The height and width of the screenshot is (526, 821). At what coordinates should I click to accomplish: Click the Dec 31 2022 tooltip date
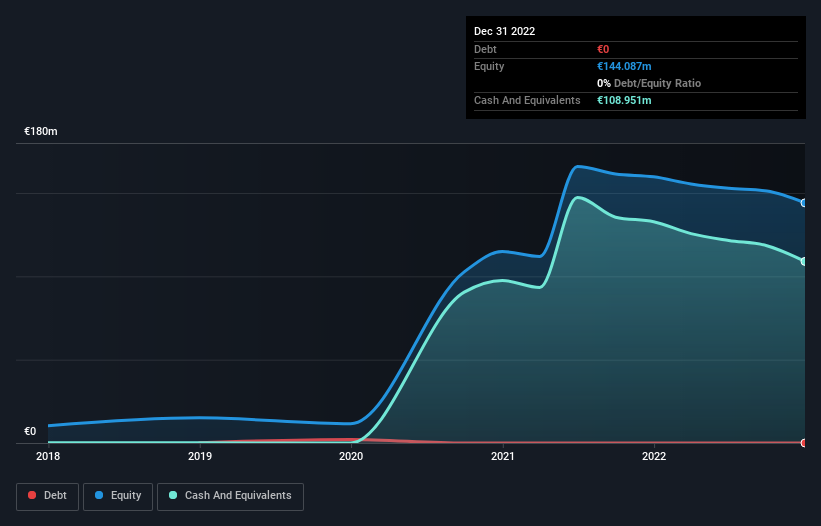pyautogui.click(x=504, y=31)
